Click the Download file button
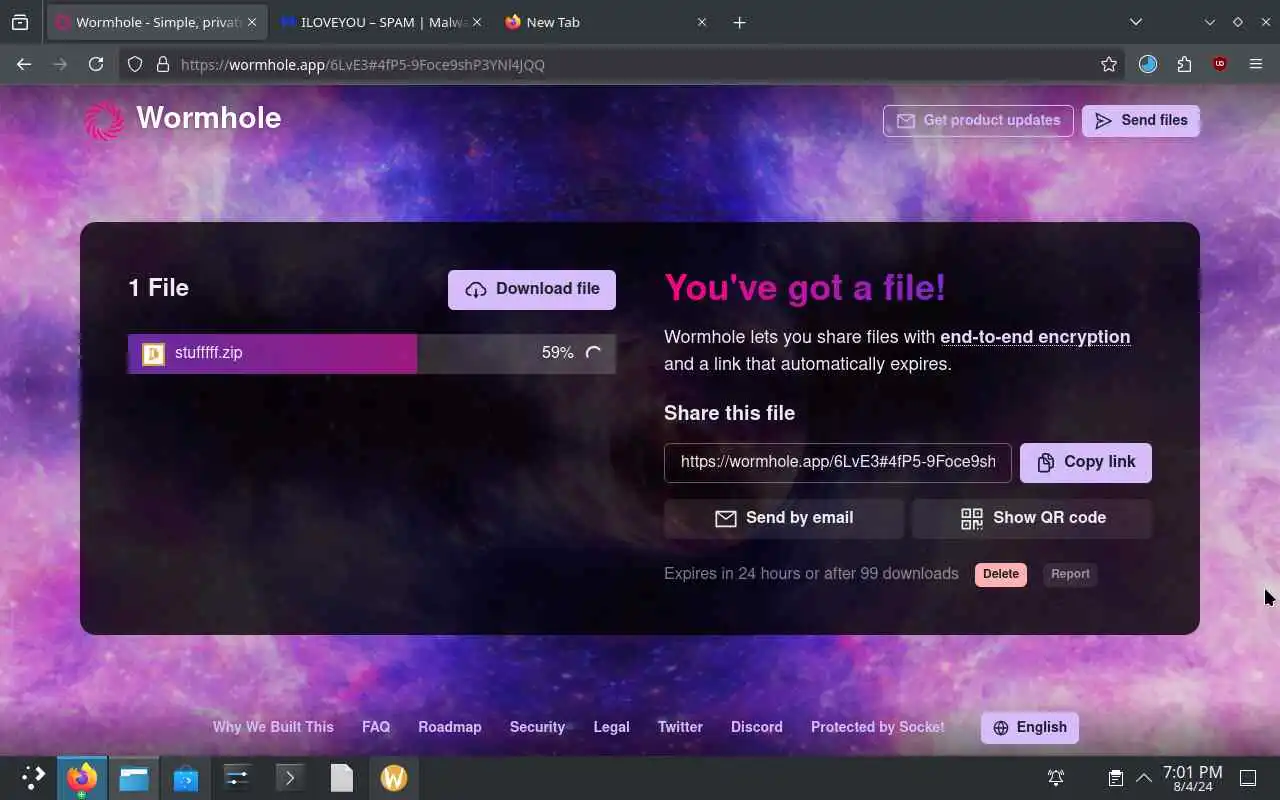 (x=532, y=289)
